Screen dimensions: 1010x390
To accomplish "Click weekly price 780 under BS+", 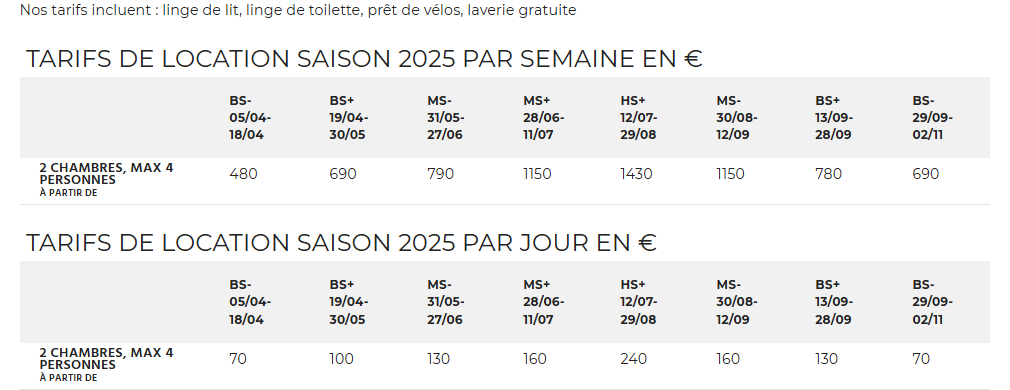I will point(828,174).
